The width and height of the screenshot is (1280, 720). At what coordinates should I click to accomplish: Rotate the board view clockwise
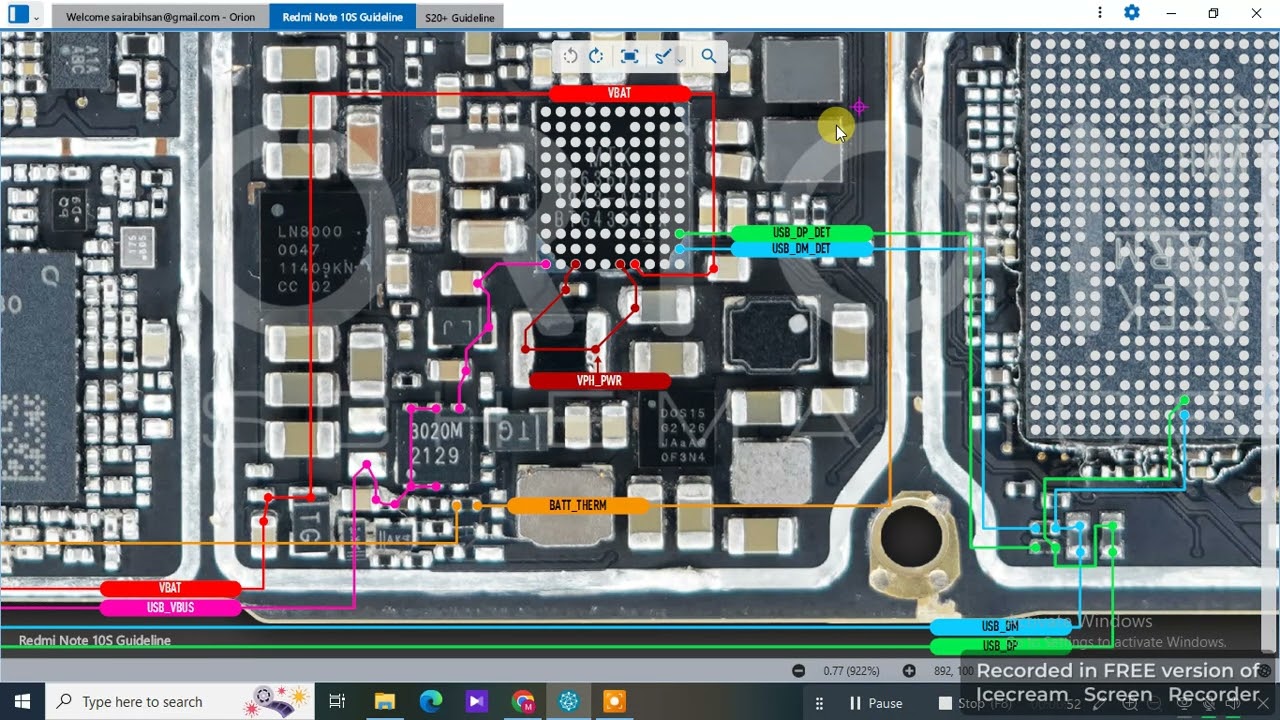click(x=596, y=56)
